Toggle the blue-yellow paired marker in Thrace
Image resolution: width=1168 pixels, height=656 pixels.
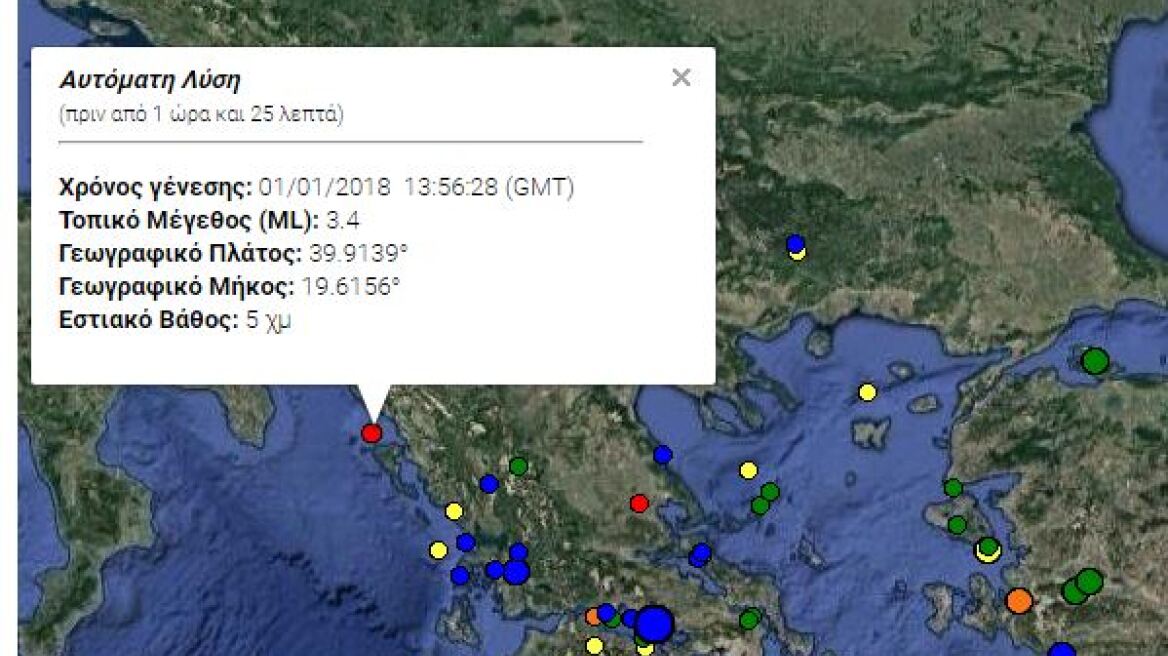pyautogui.click(x=795, y=250)
